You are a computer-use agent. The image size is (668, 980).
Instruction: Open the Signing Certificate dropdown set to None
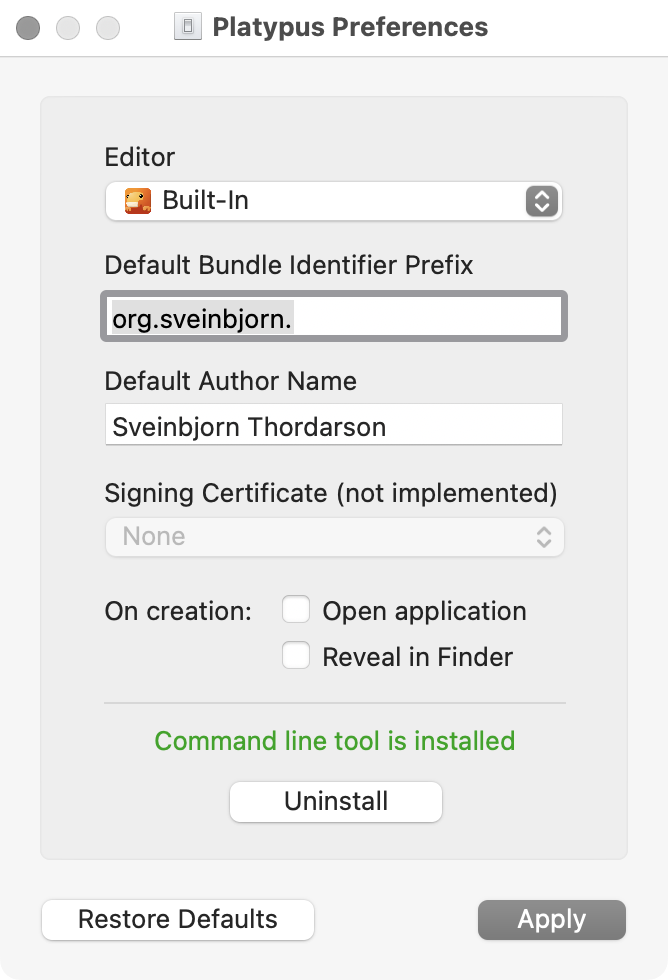333,537
